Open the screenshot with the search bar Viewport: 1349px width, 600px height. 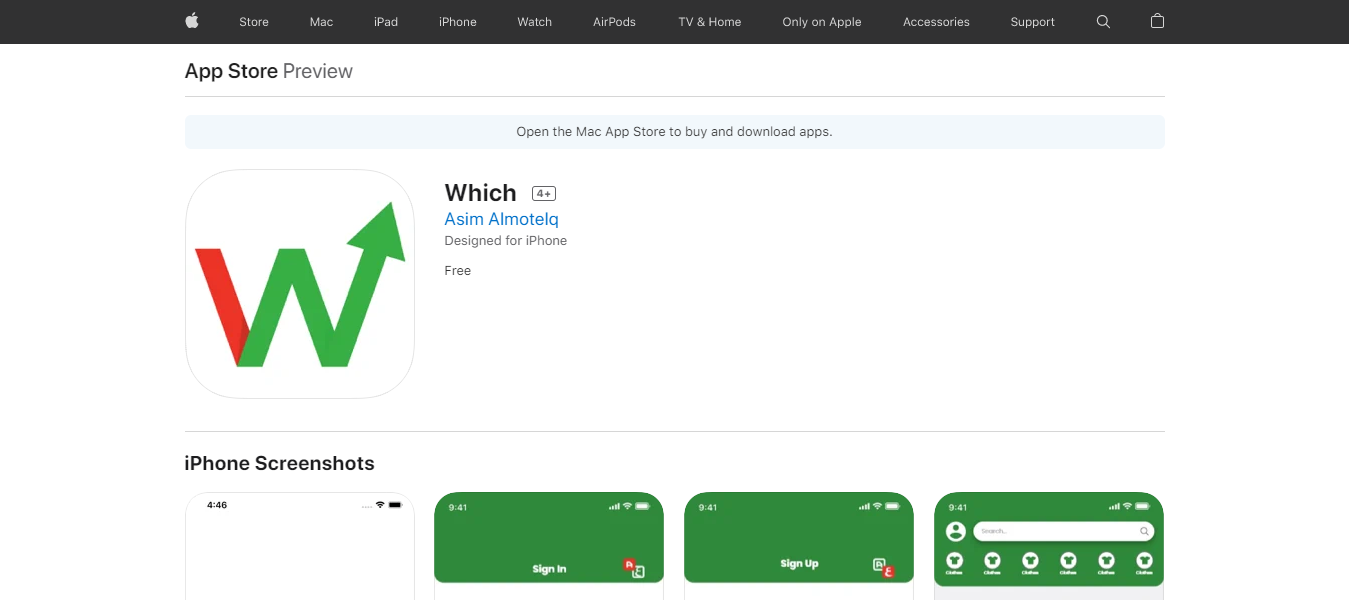[x=1049, y=546]
